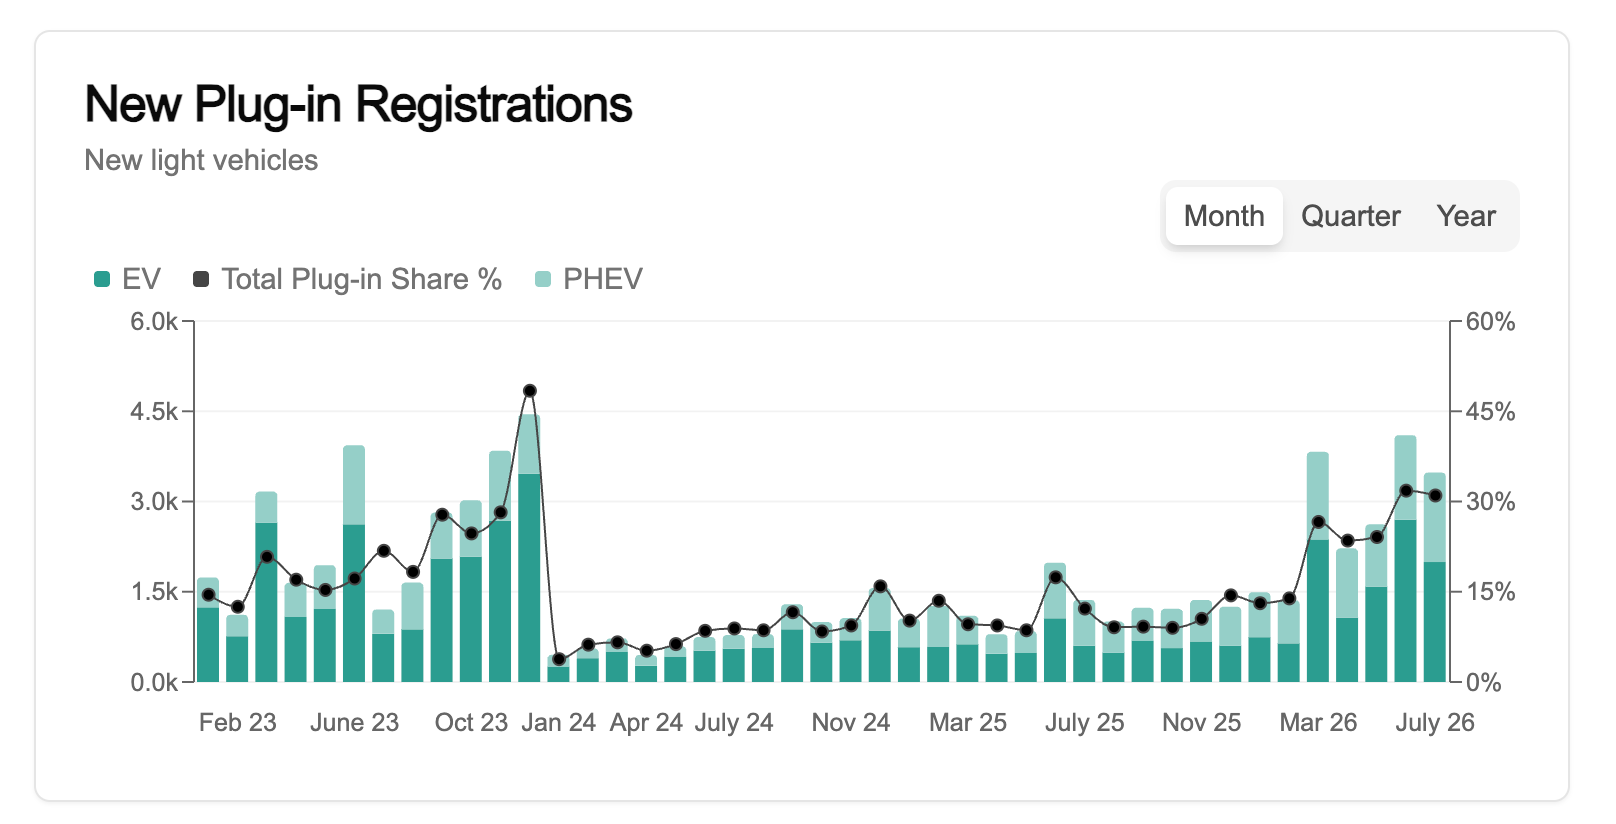
Task: Click the light green PHEV legend swatch
Action: pyautogui.click(x=543, y=279)
